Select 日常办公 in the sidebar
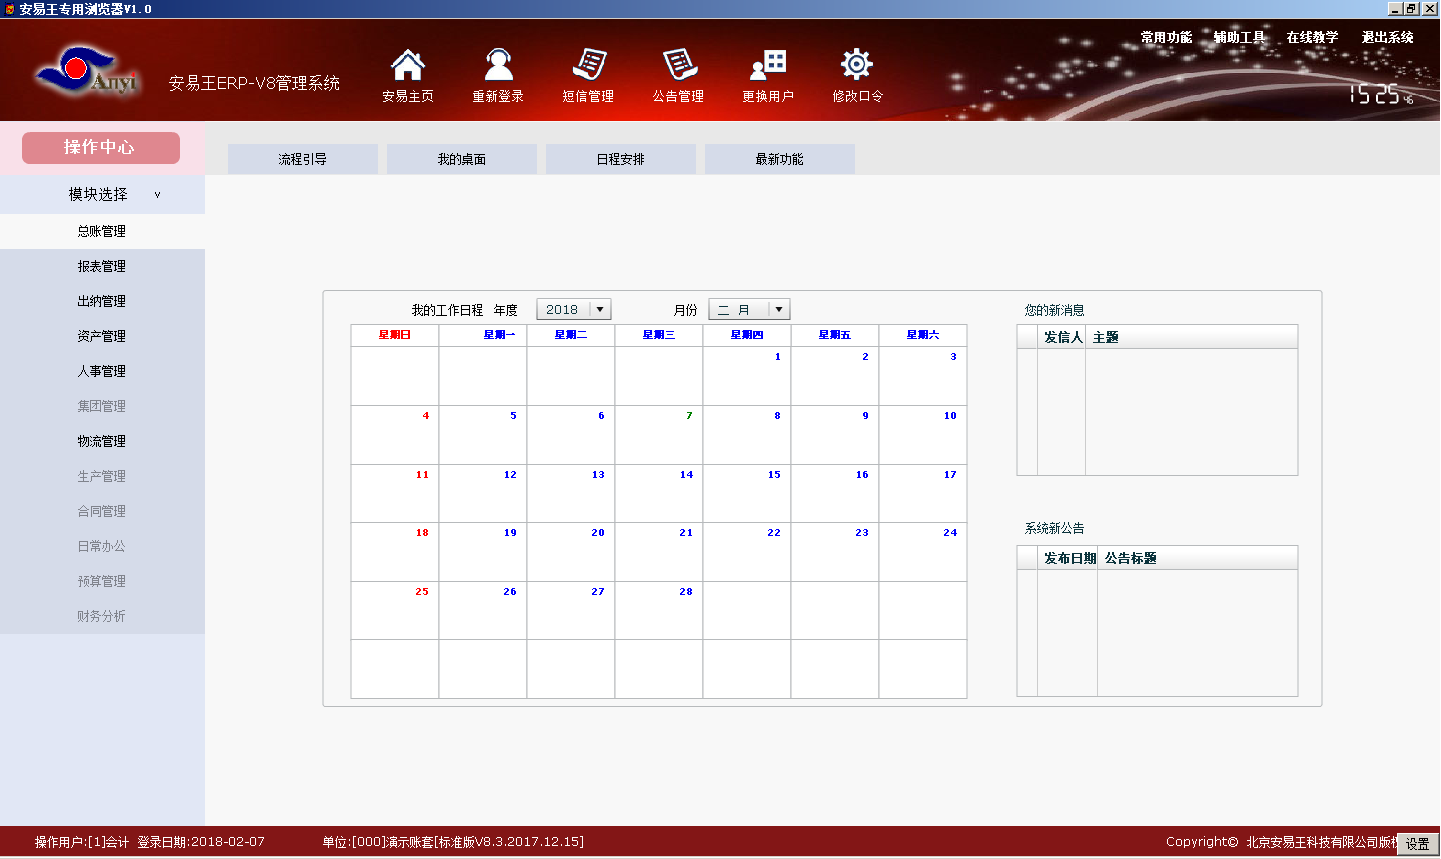1441x859 pixels. click(102, 546)
